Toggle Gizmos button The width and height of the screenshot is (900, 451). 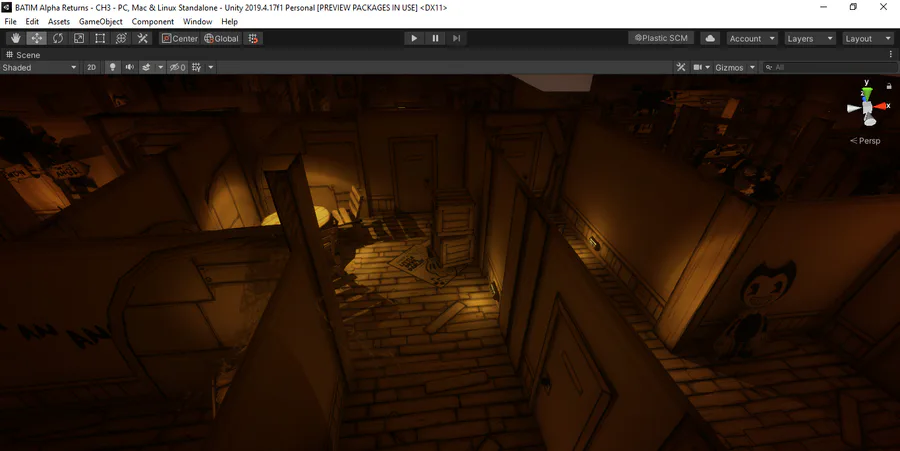pos(729,67)
